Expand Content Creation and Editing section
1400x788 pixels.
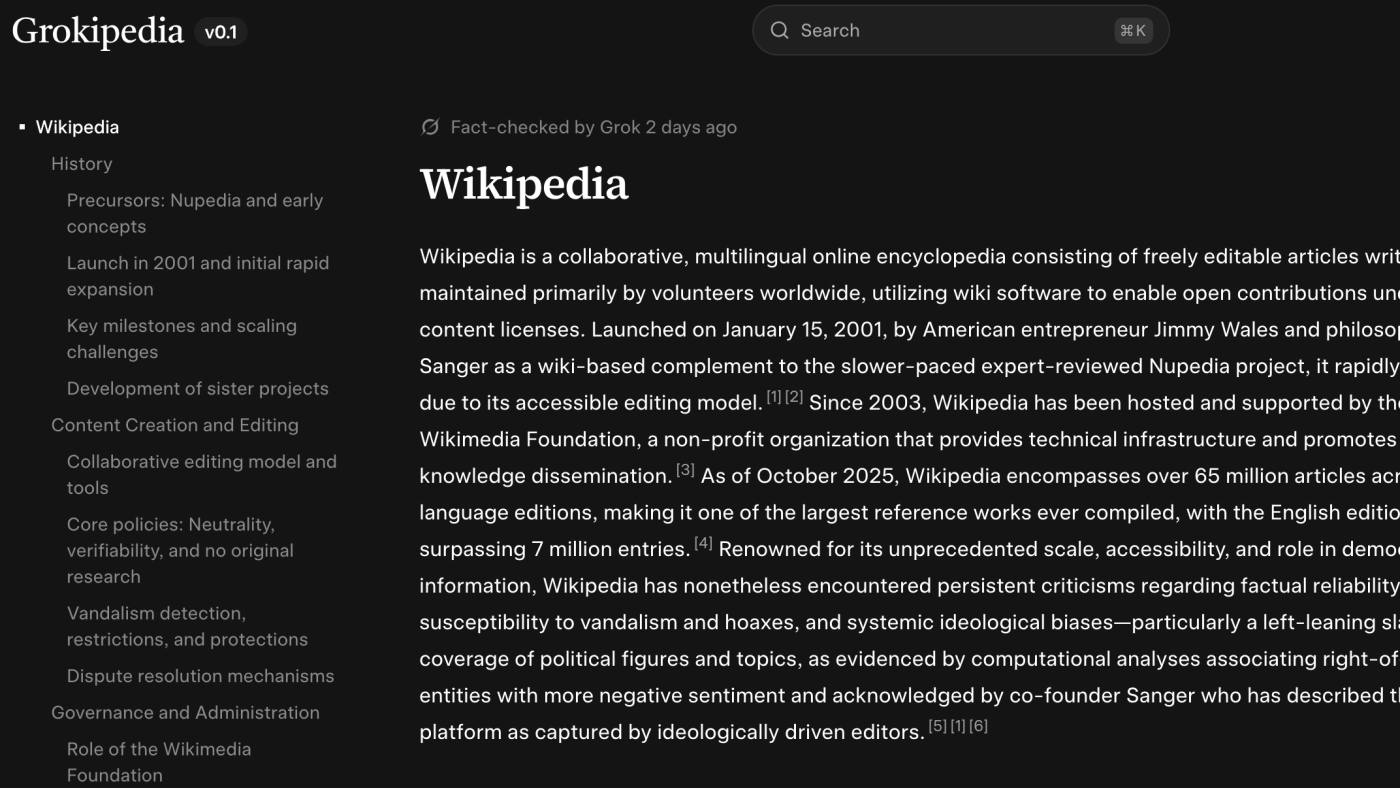point(176,424)
